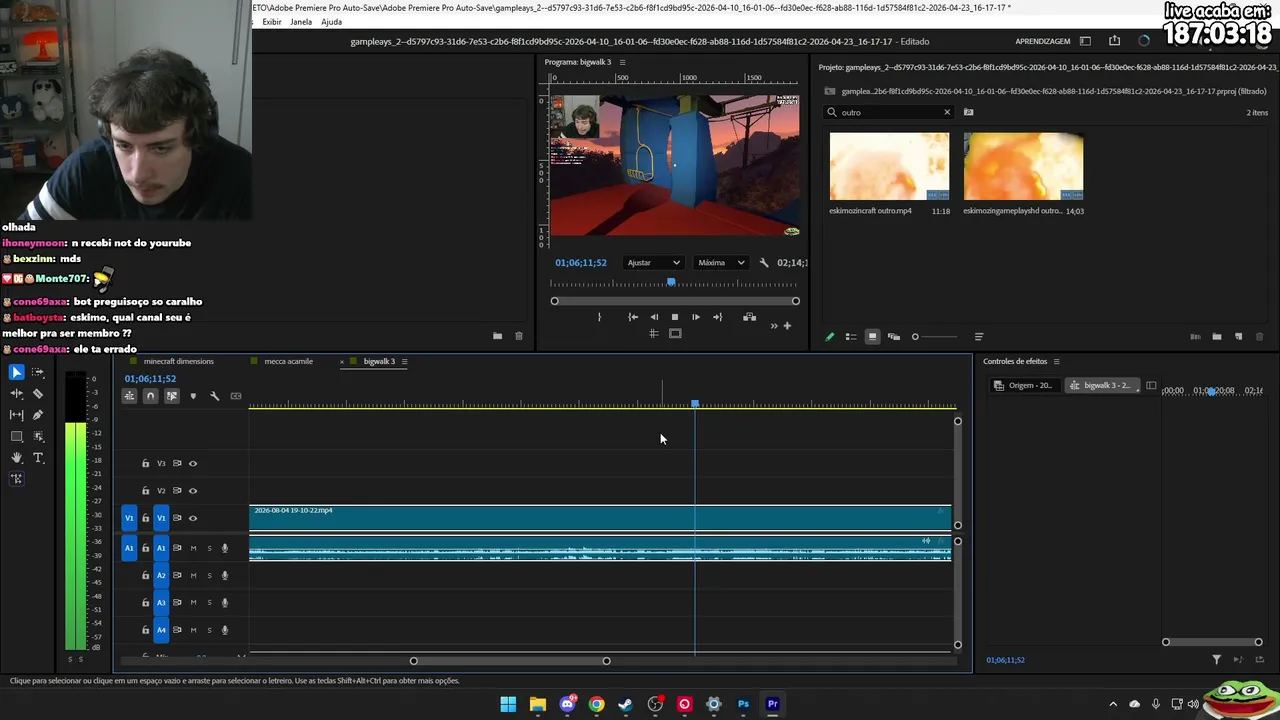The width and height of the screenshot is (1280, 720).
Task: Create search bin from query icon
Action: click(968, 112)
